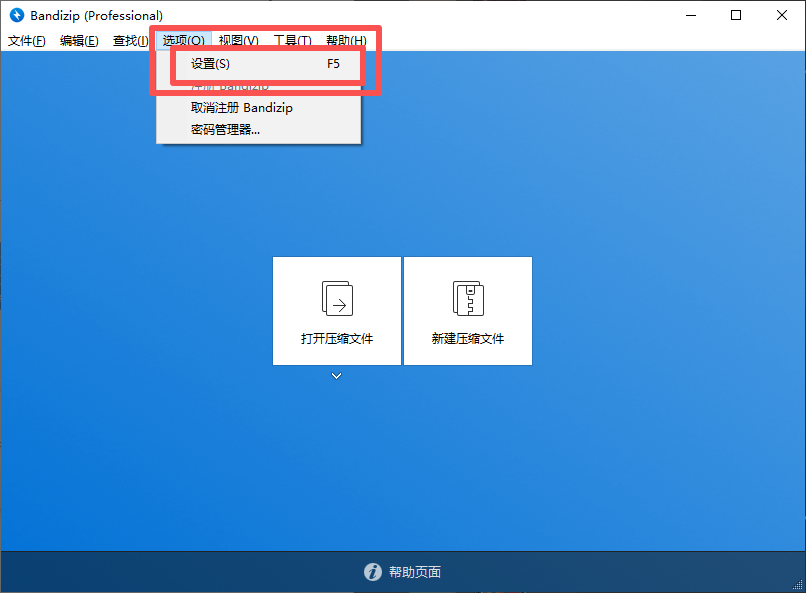Open the 帮助页面 link
Screen dimensions: 806x593
[x=415, y=572]
